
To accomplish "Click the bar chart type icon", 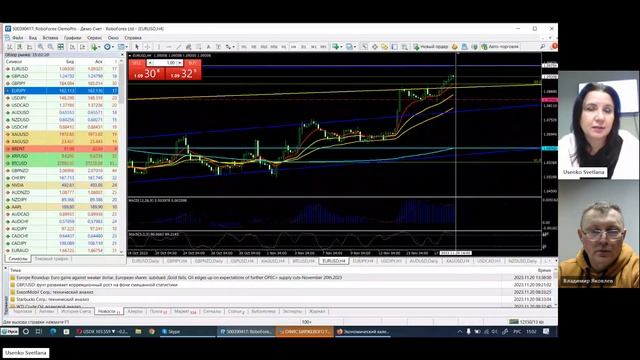I will click(9, 47).
